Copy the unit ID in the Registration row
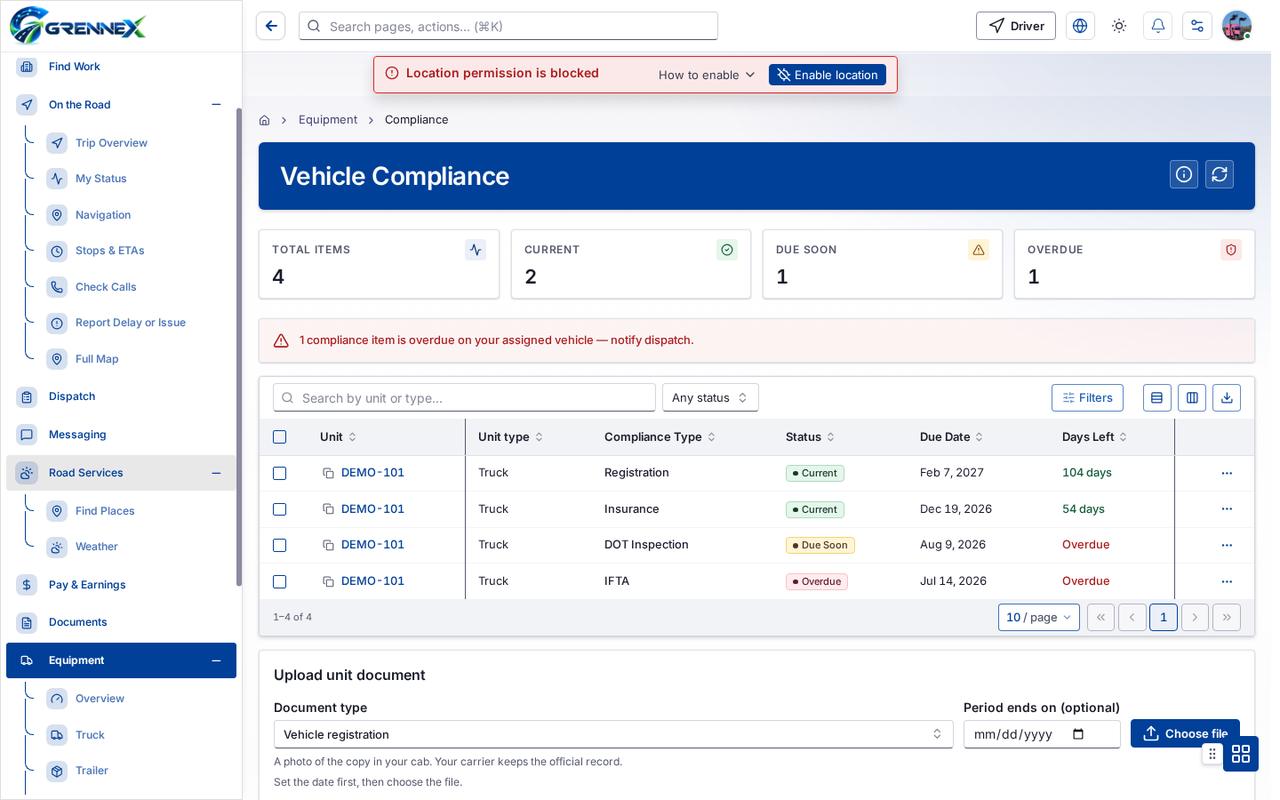The height and width of the screenshot is (800, 1280). (x=328, y=473)
